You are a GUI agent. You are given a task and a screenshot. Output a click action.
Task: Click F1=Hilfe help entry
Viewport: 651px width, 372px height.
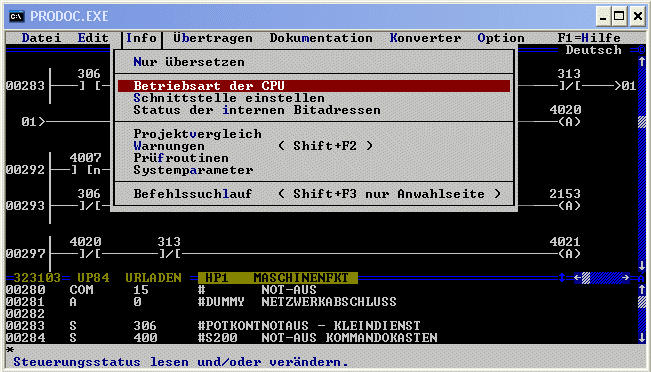[x=589, y=38]
